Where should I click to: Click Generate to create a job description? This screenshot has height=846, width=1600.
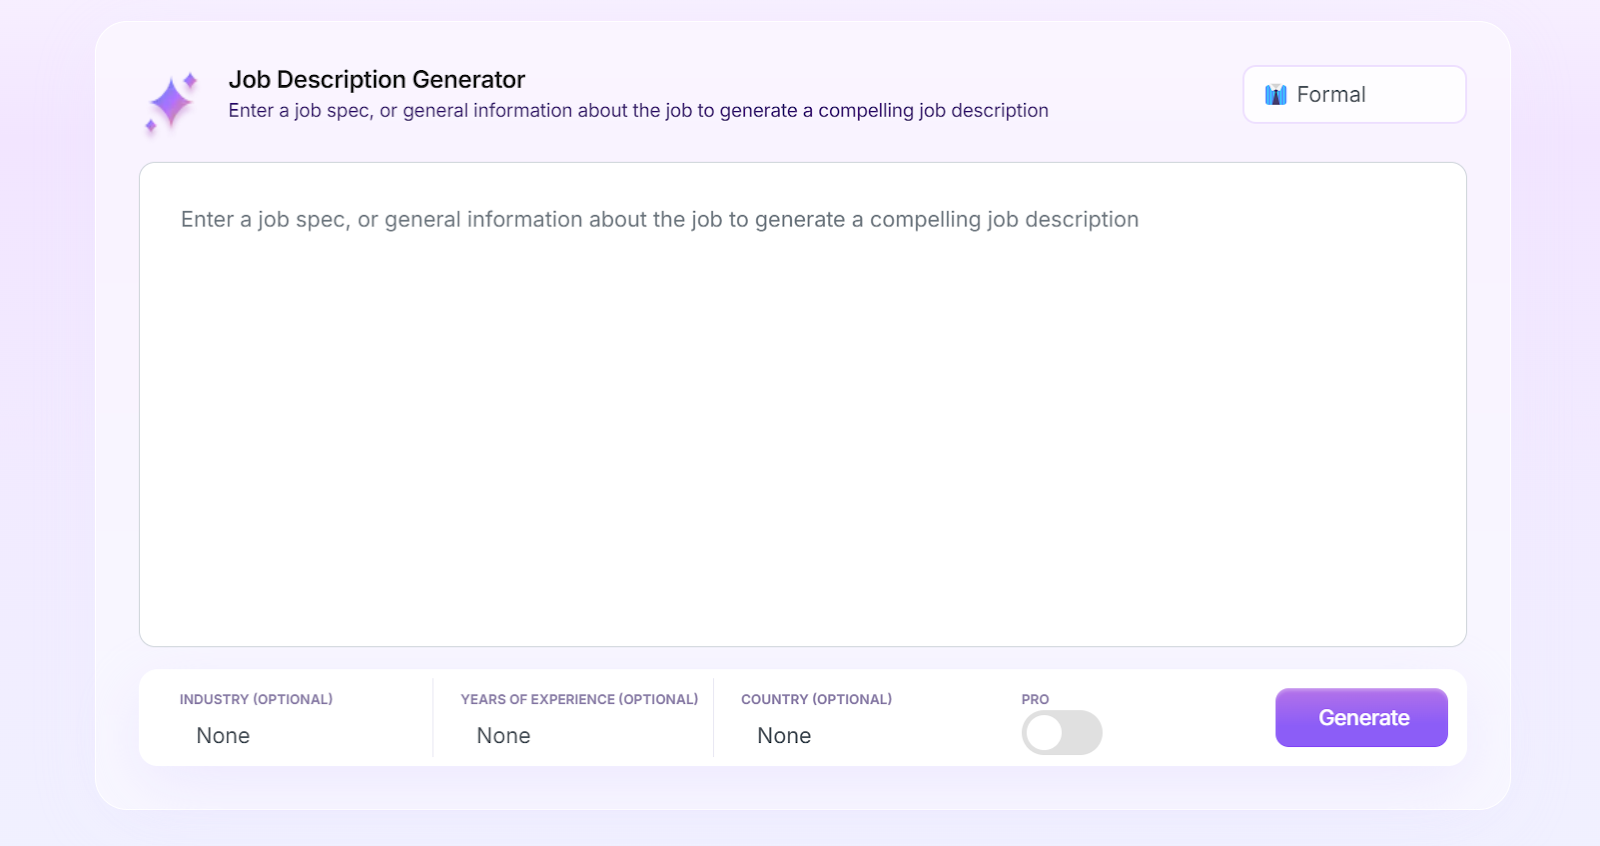(x=1361, y=717)
